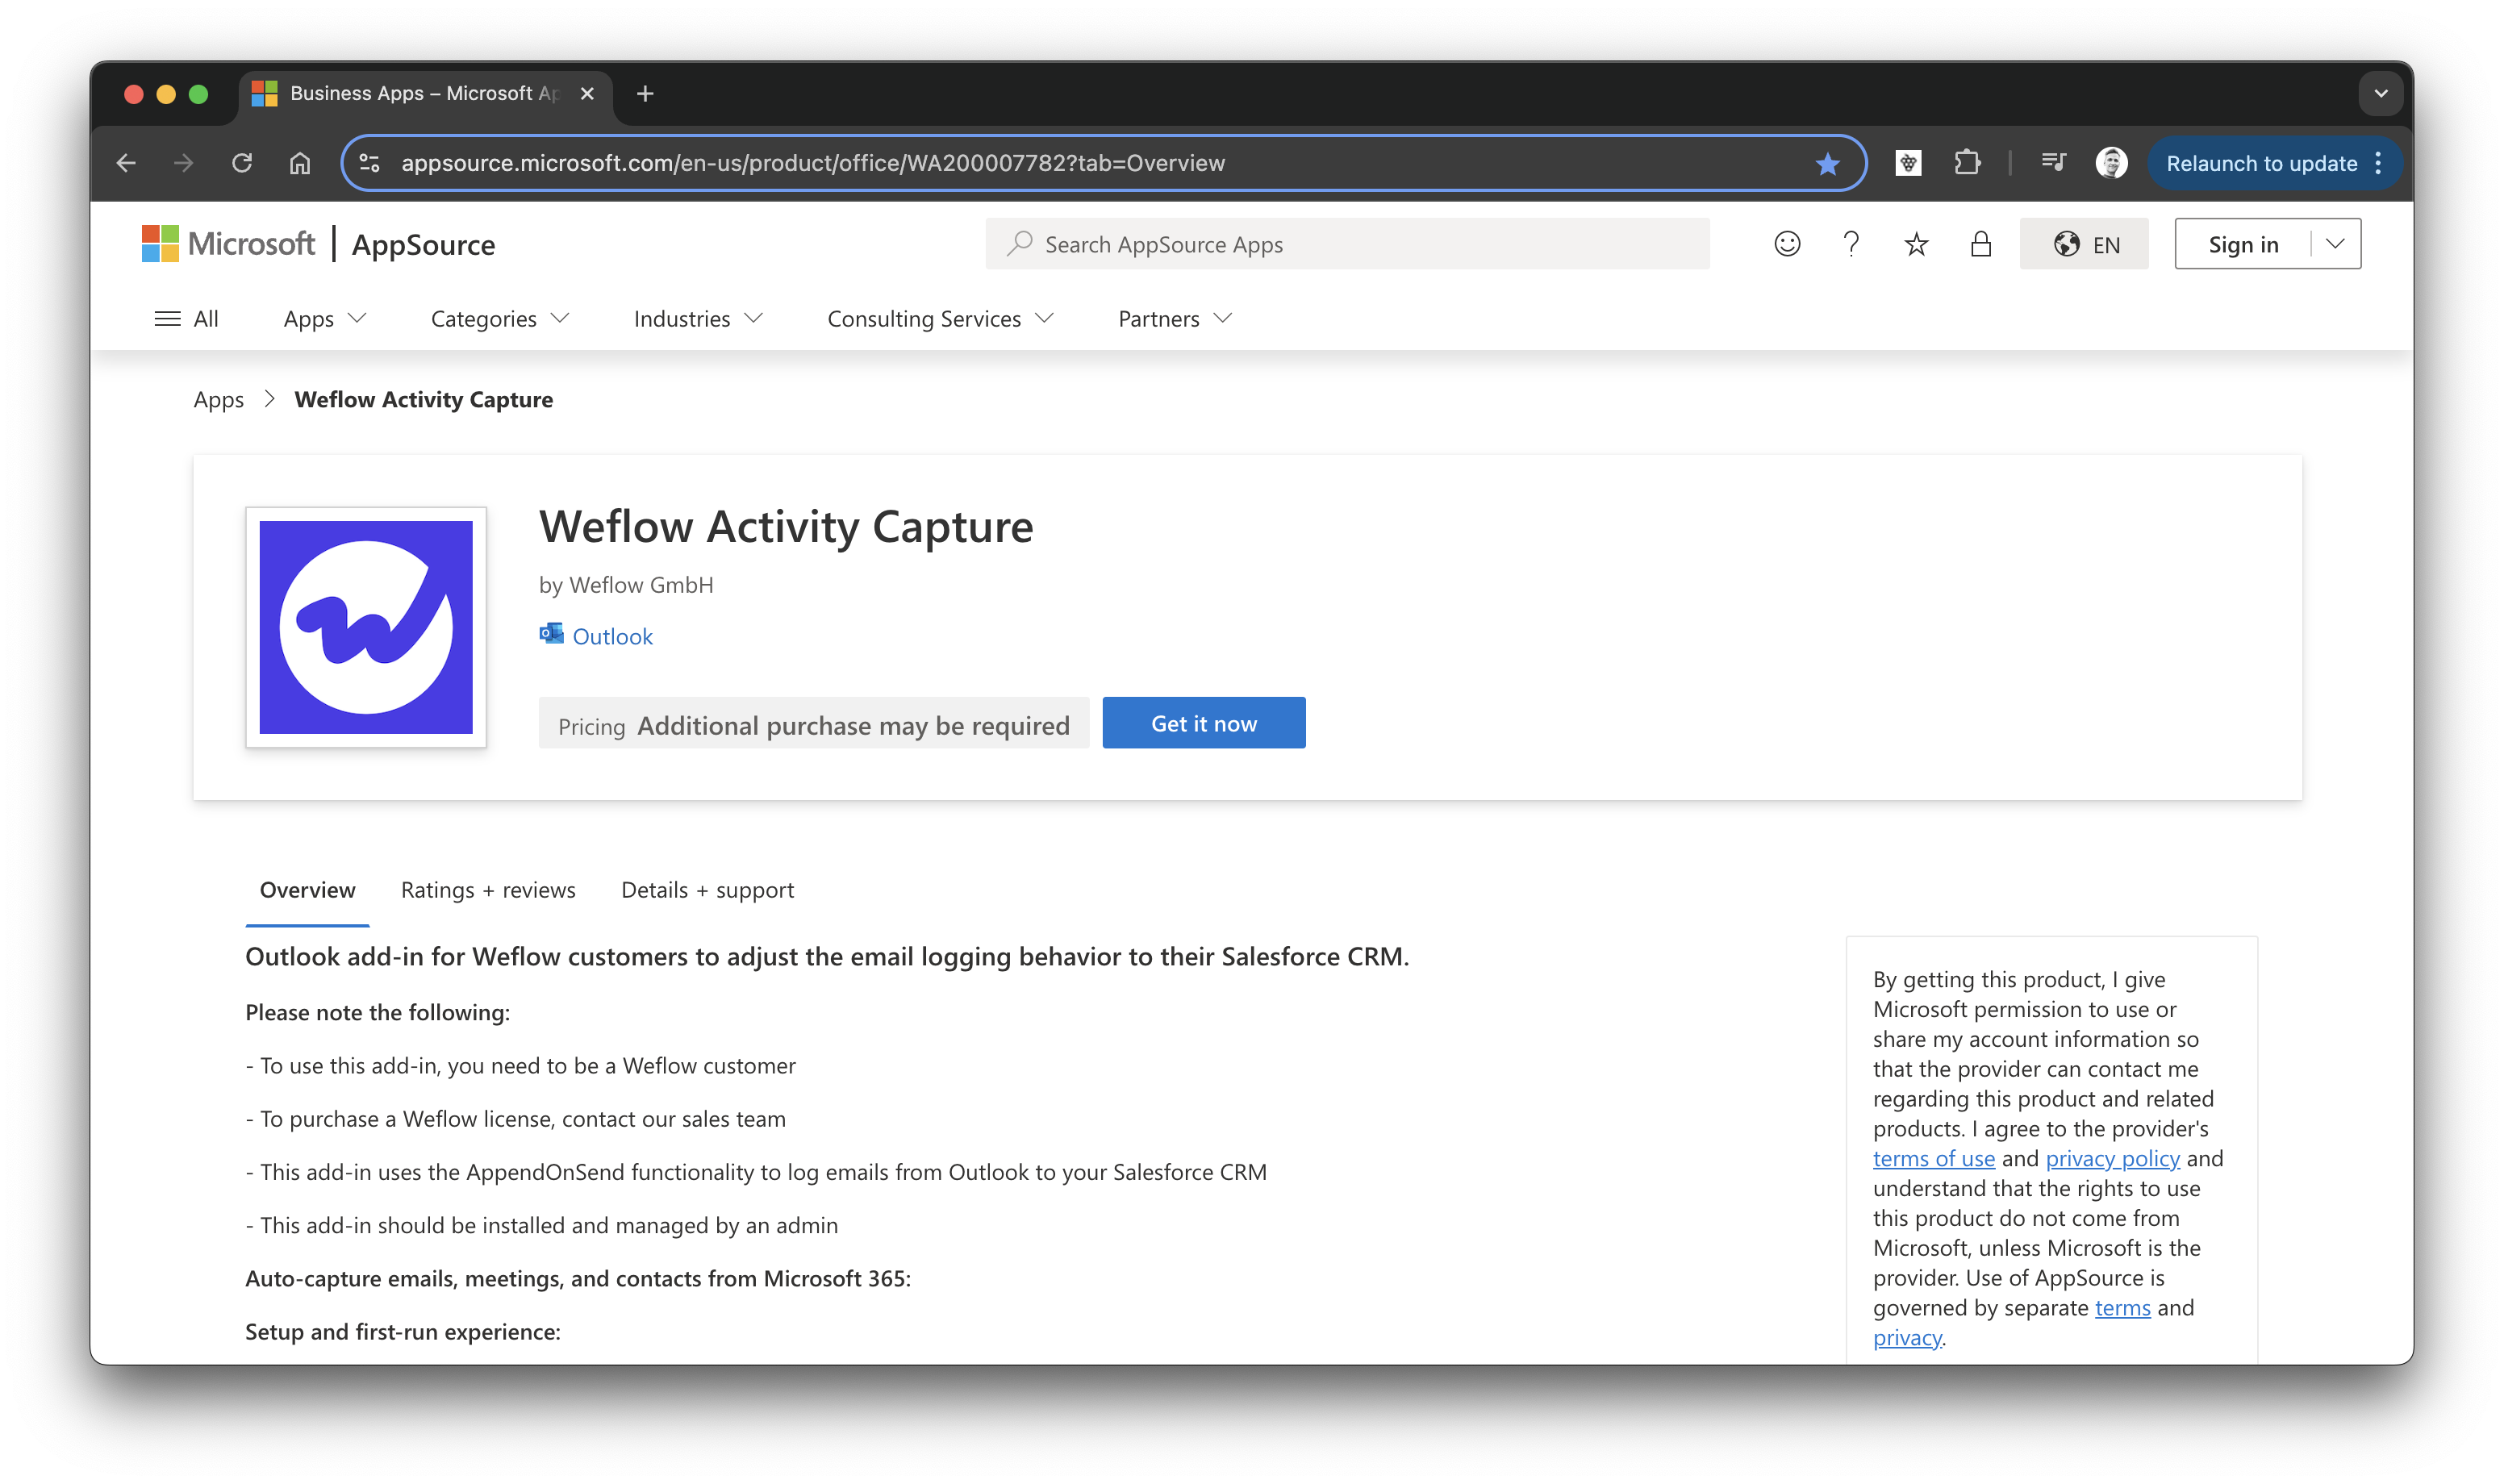Image resolution: width=2504 pixels, height=1484 pixels.
Task: Click the Weflow Activity Capture title heading
Action: (x=786, y=527)
